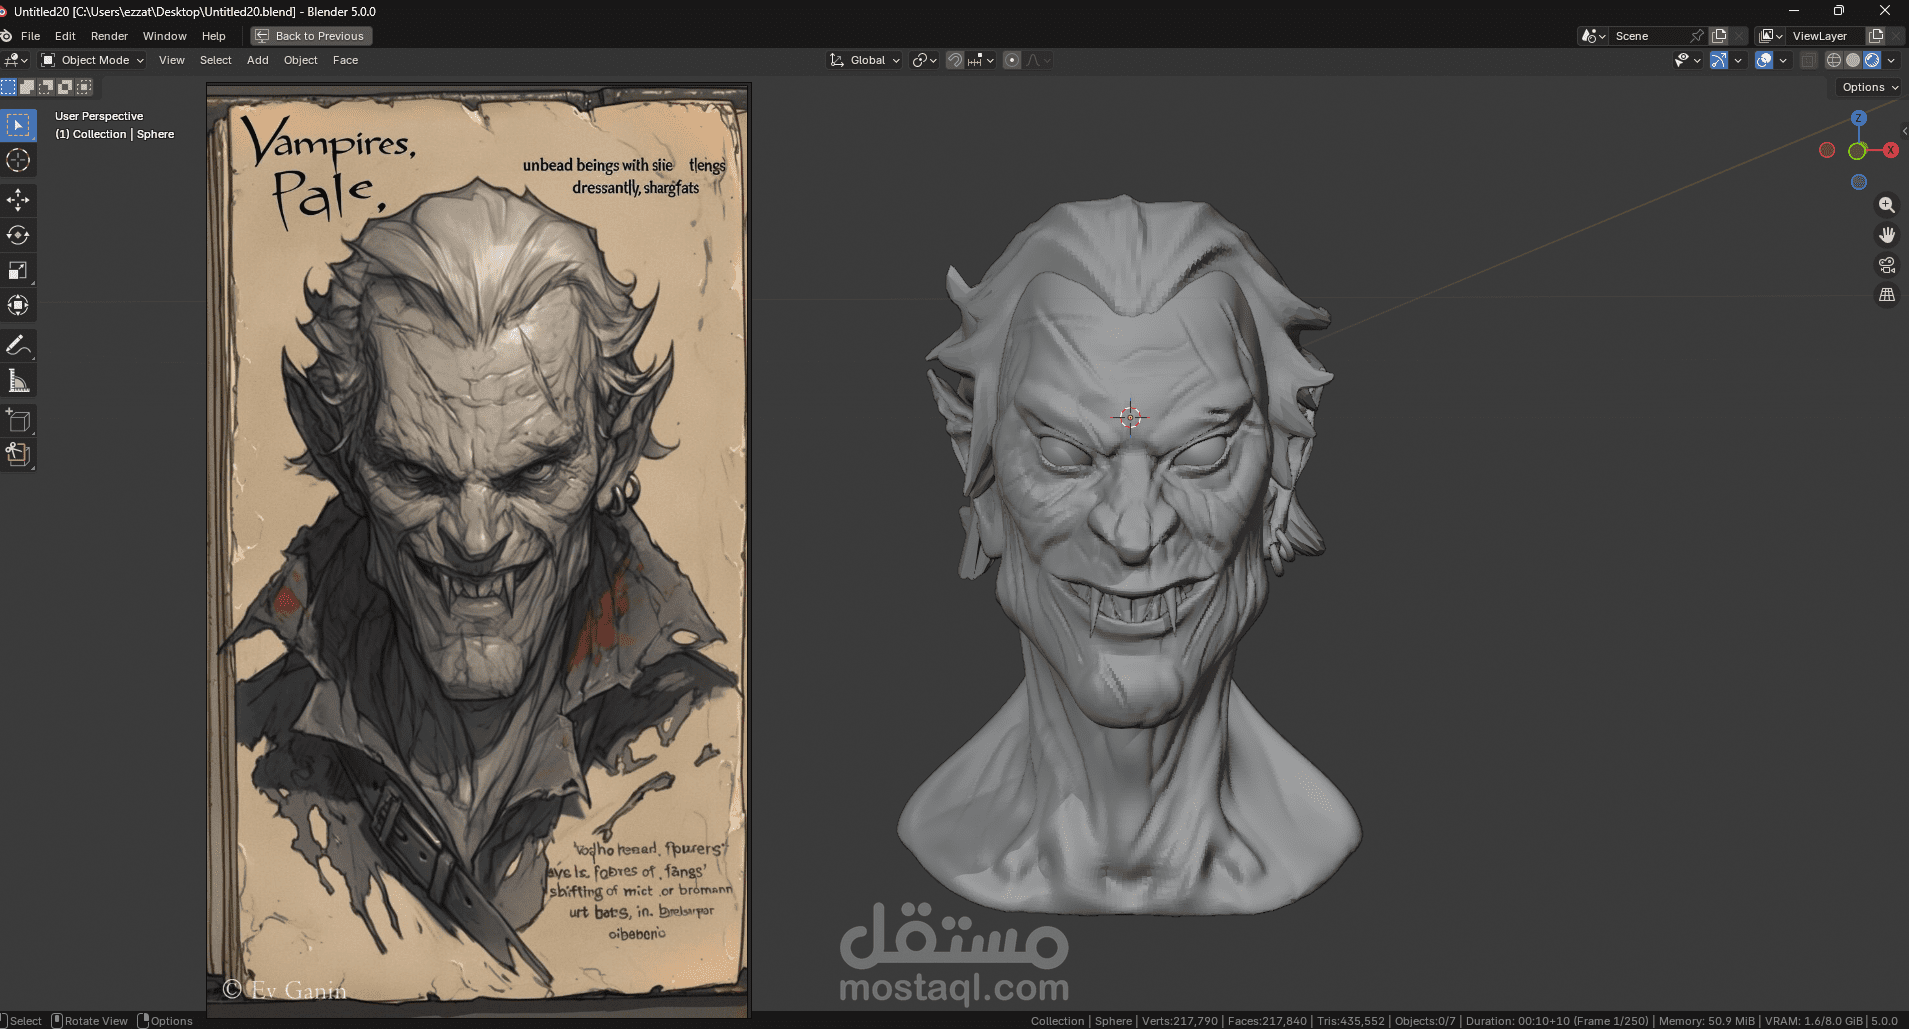Select the Move tool

(18, 200)
